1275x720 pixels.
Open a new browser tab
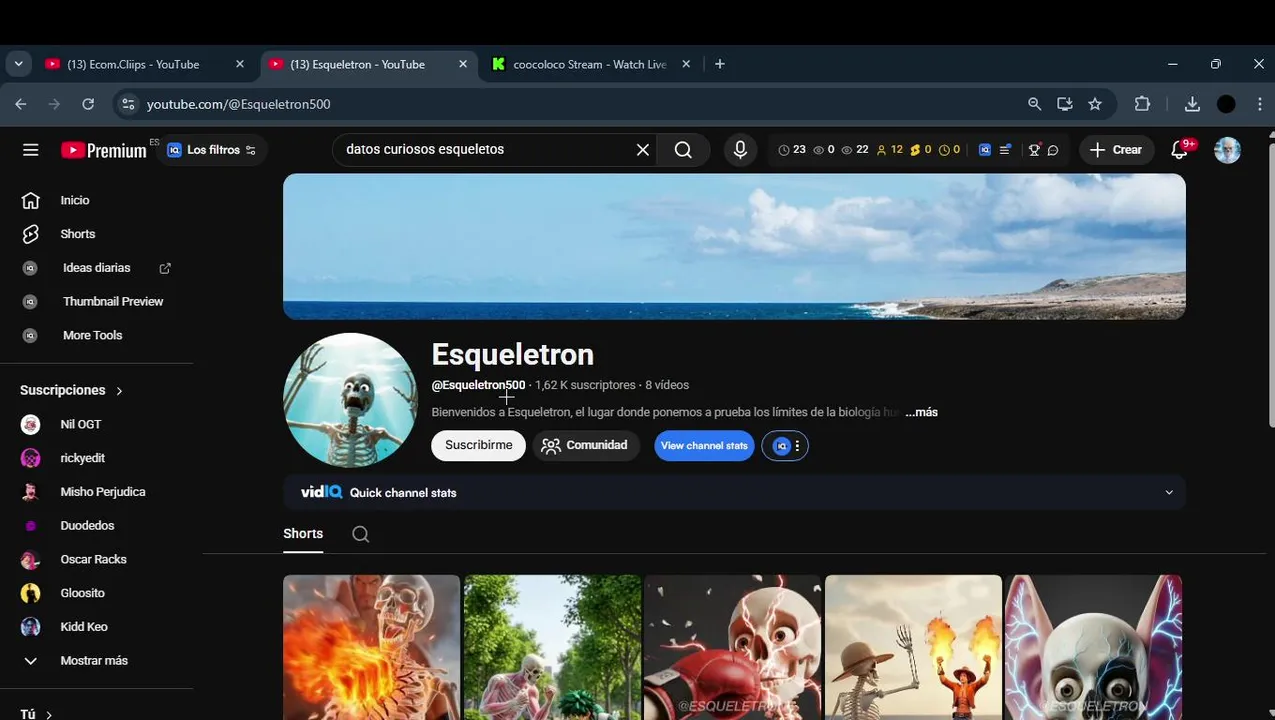tap(719, 64)
